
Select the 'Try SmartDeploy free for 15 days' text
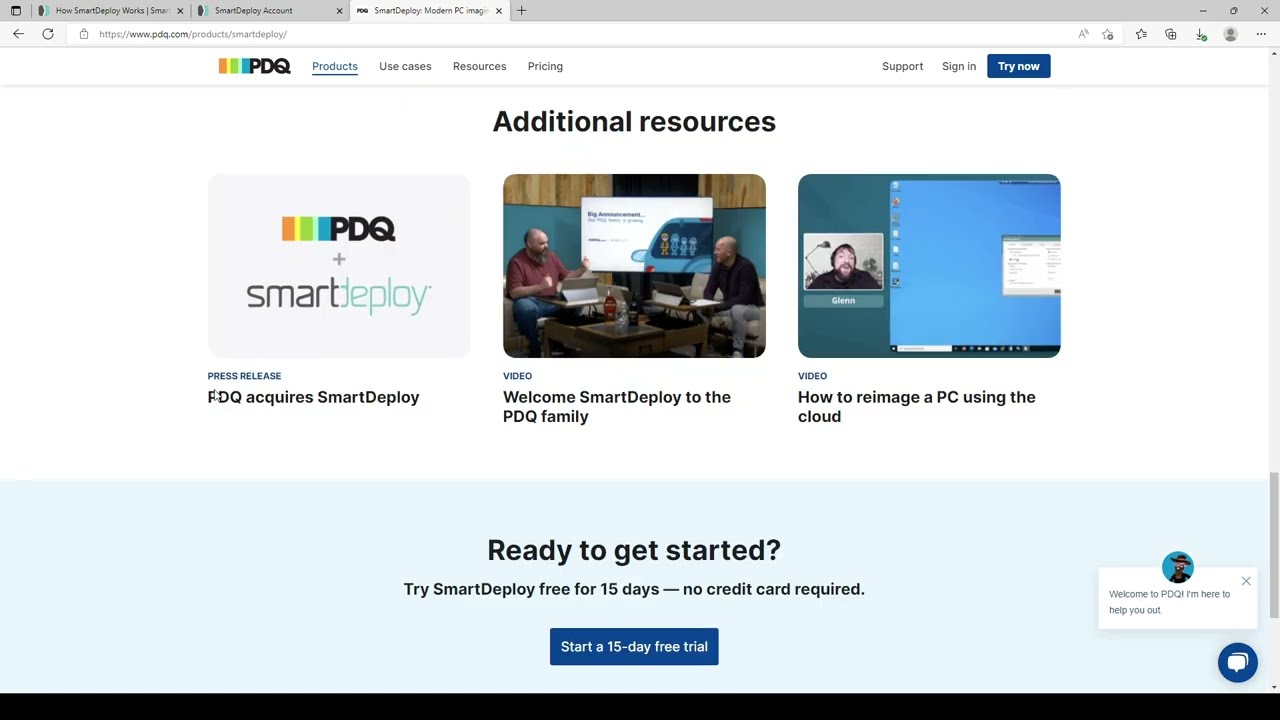coord(634,589)
